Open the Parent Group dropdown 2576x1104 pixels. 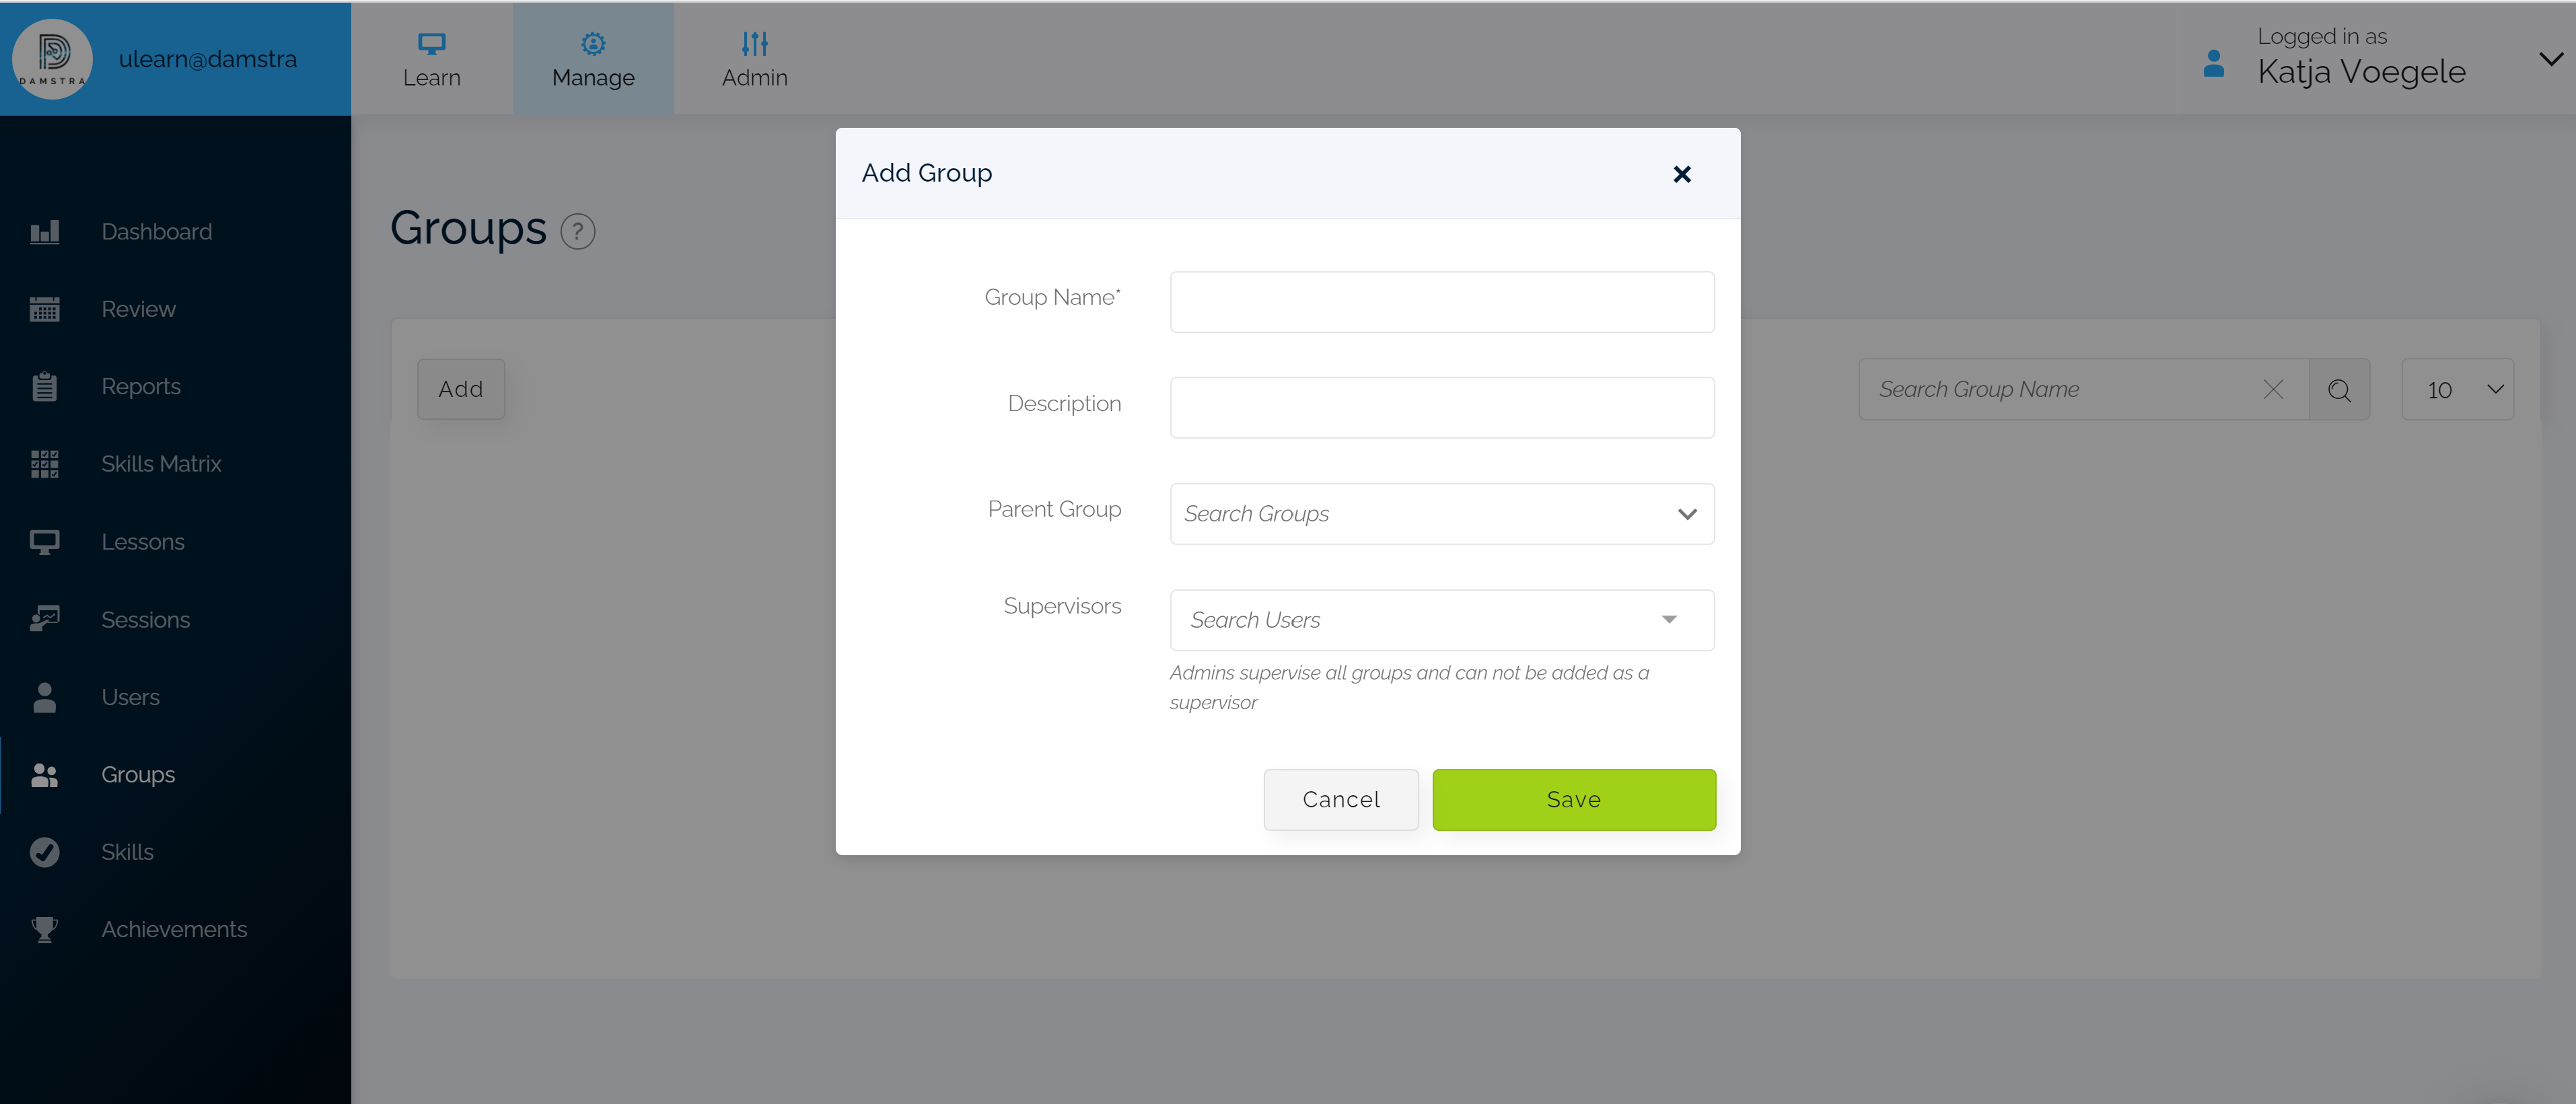pos(1687,514)
